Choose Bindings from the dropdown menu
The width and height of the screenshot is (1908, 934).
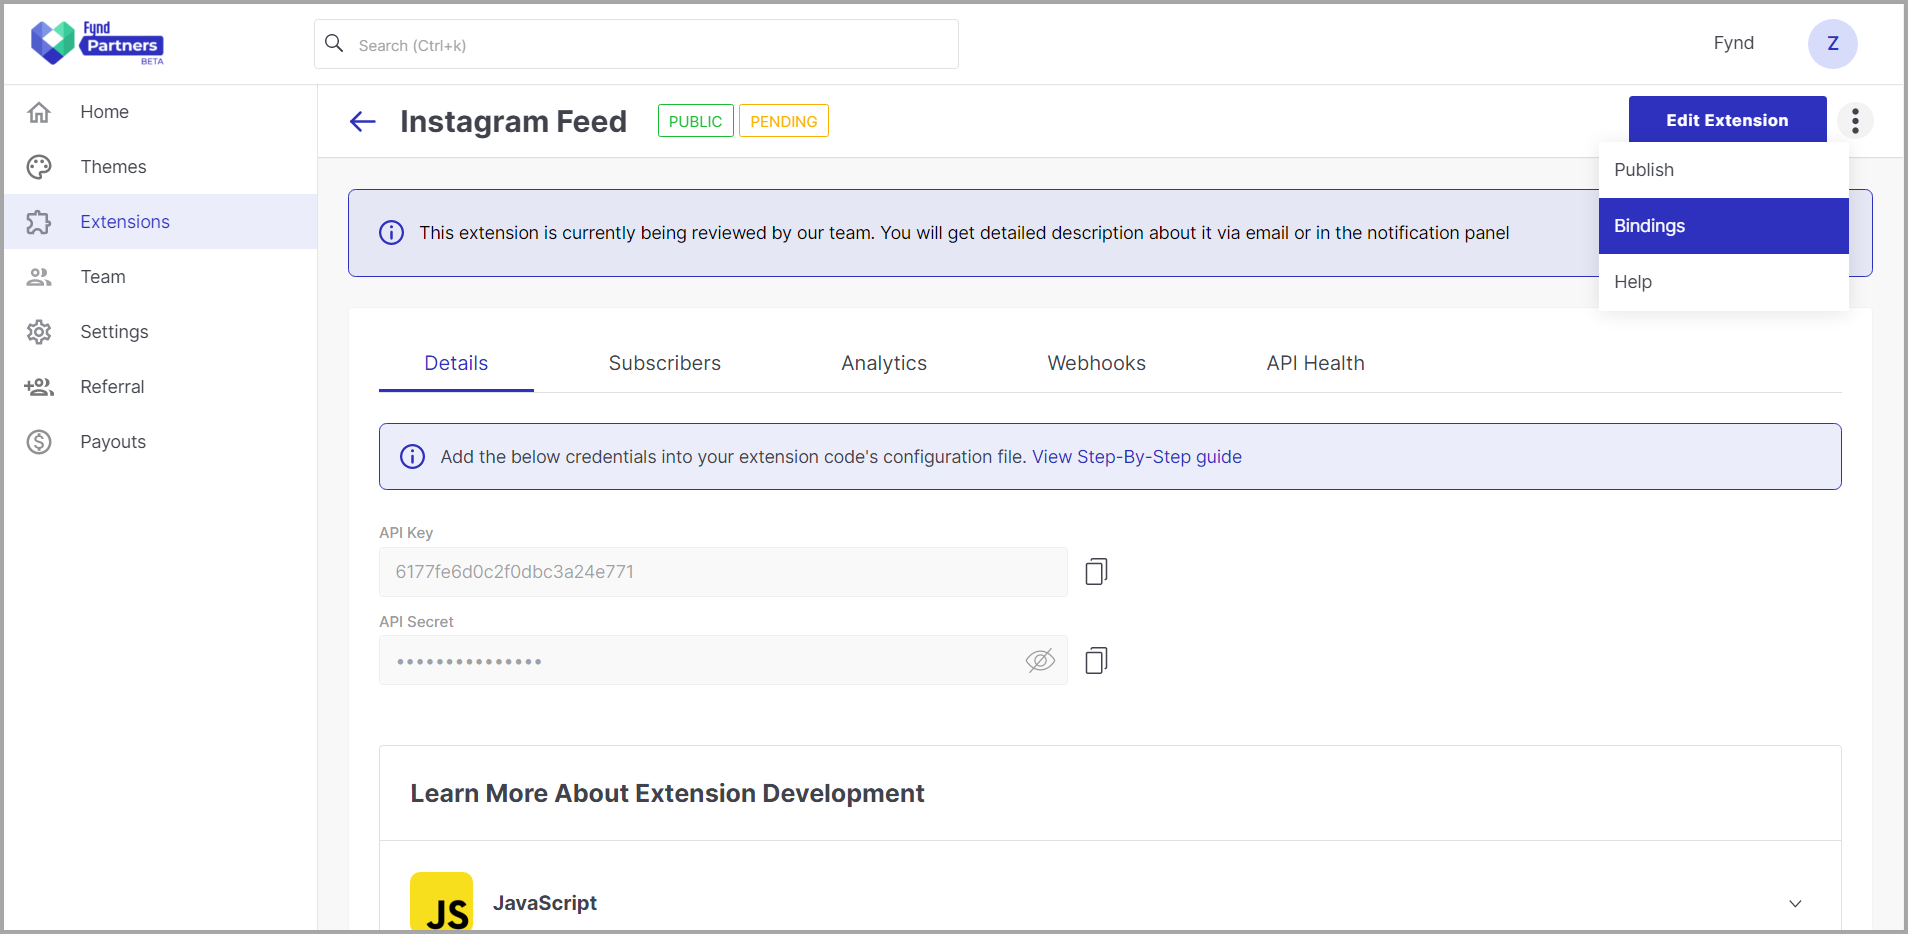point(1723,226)
